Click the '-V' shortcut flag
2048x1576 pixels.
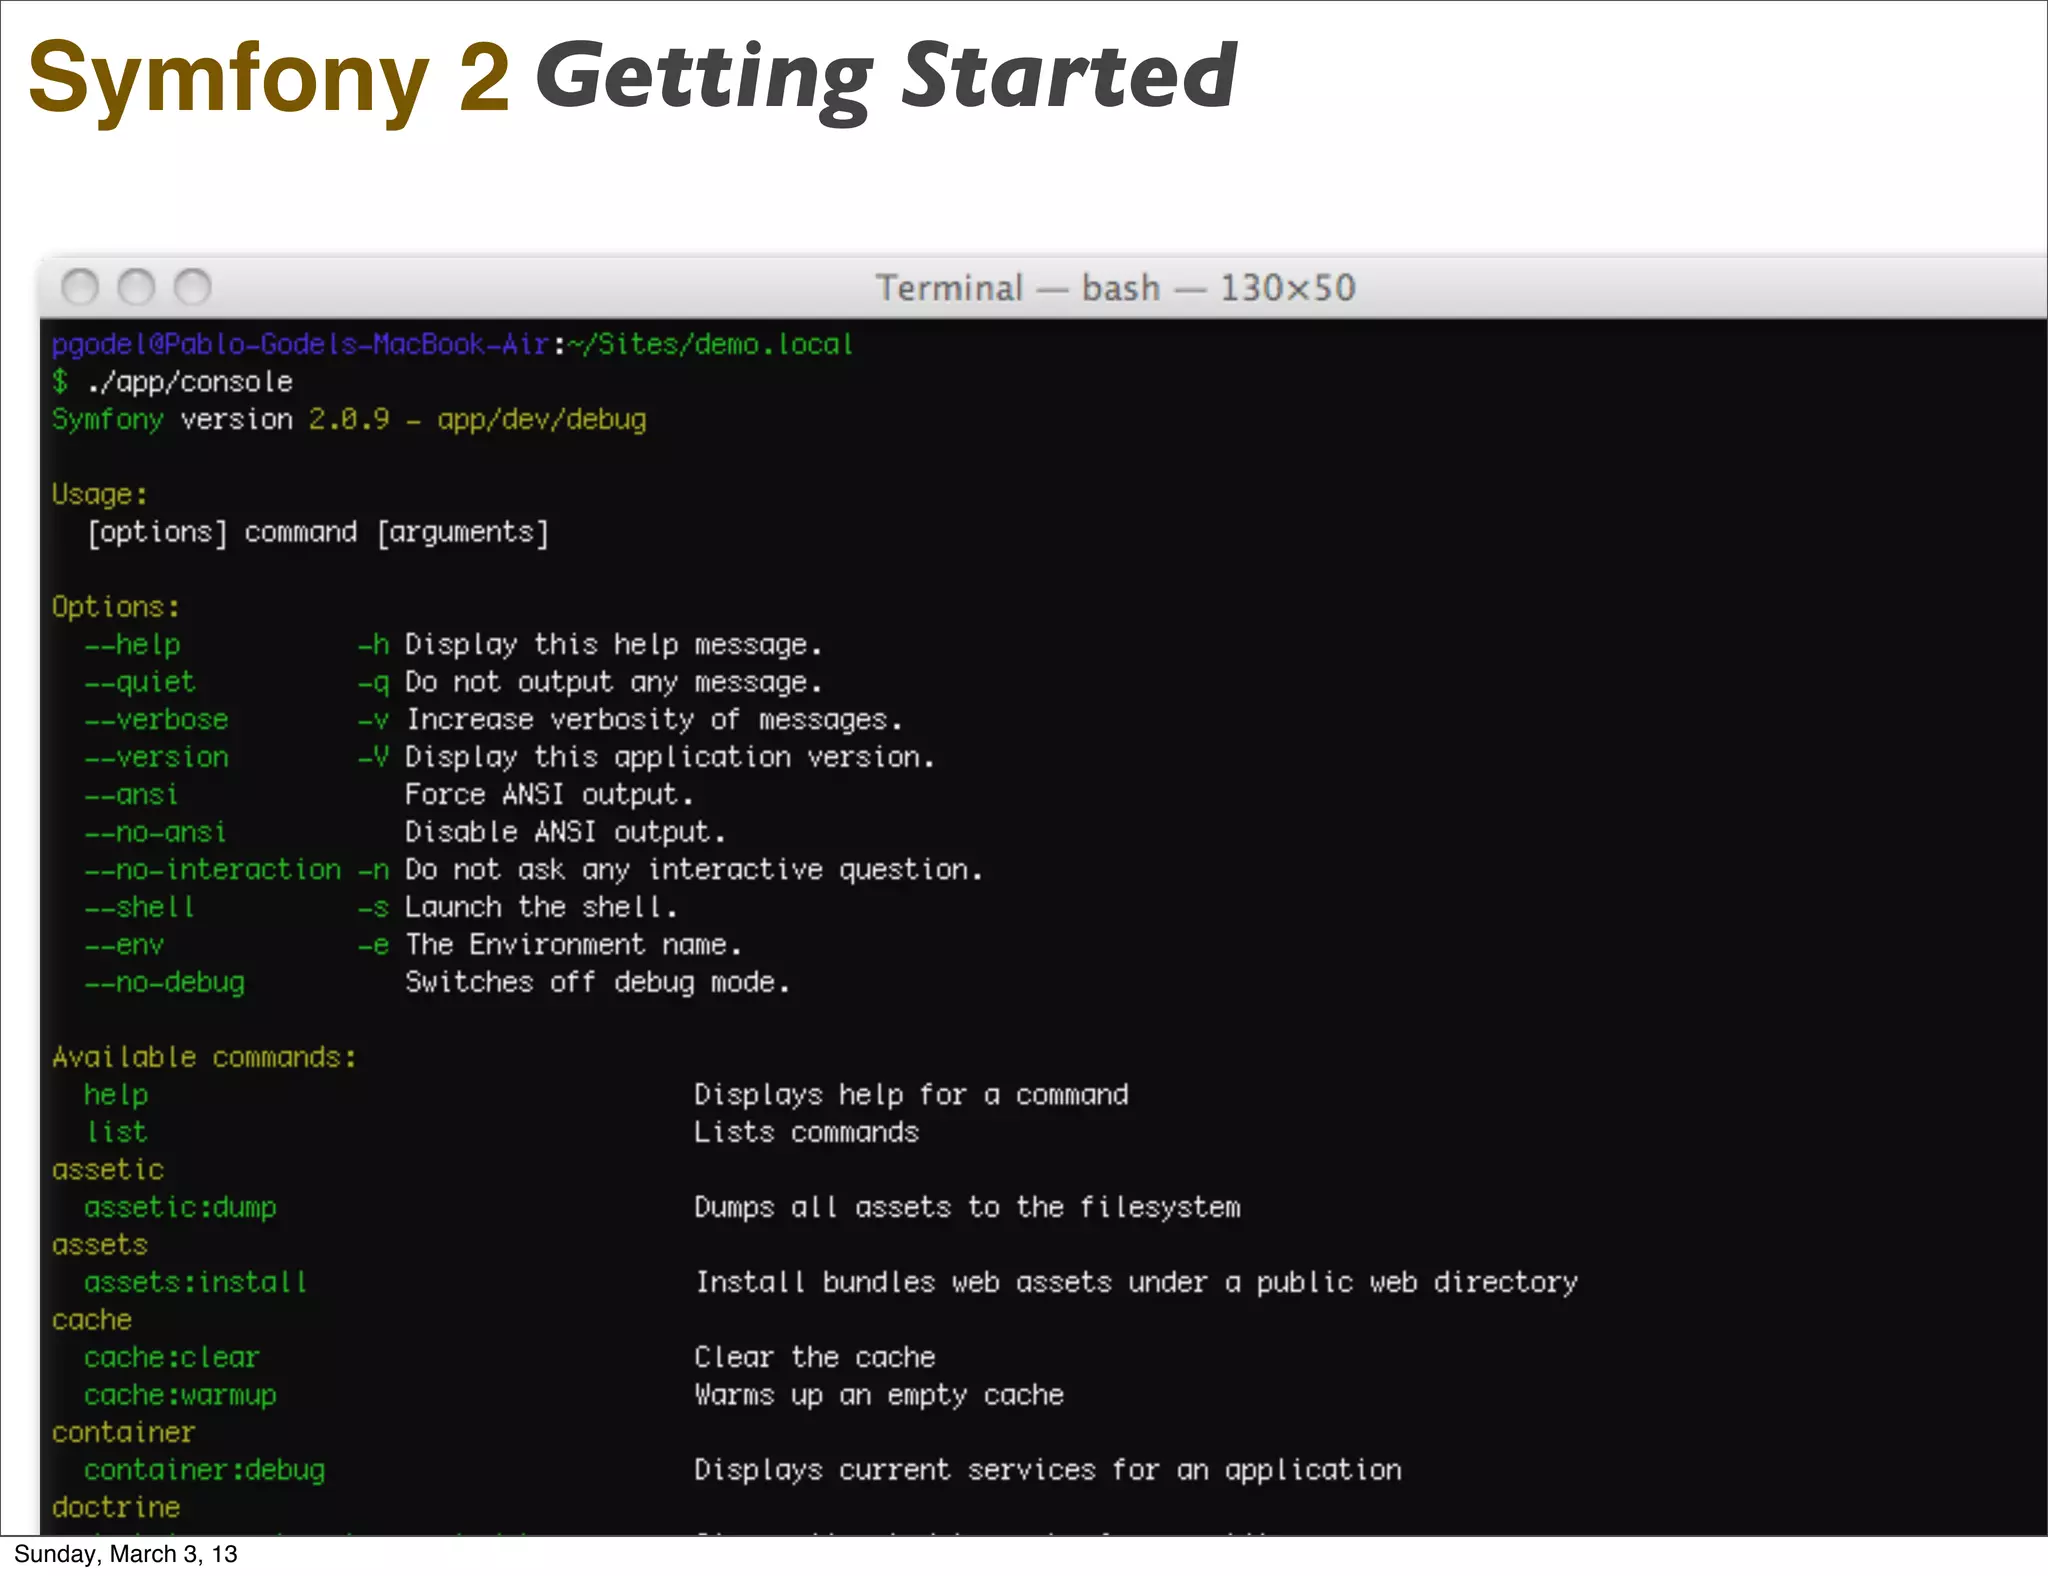point(373,757)
